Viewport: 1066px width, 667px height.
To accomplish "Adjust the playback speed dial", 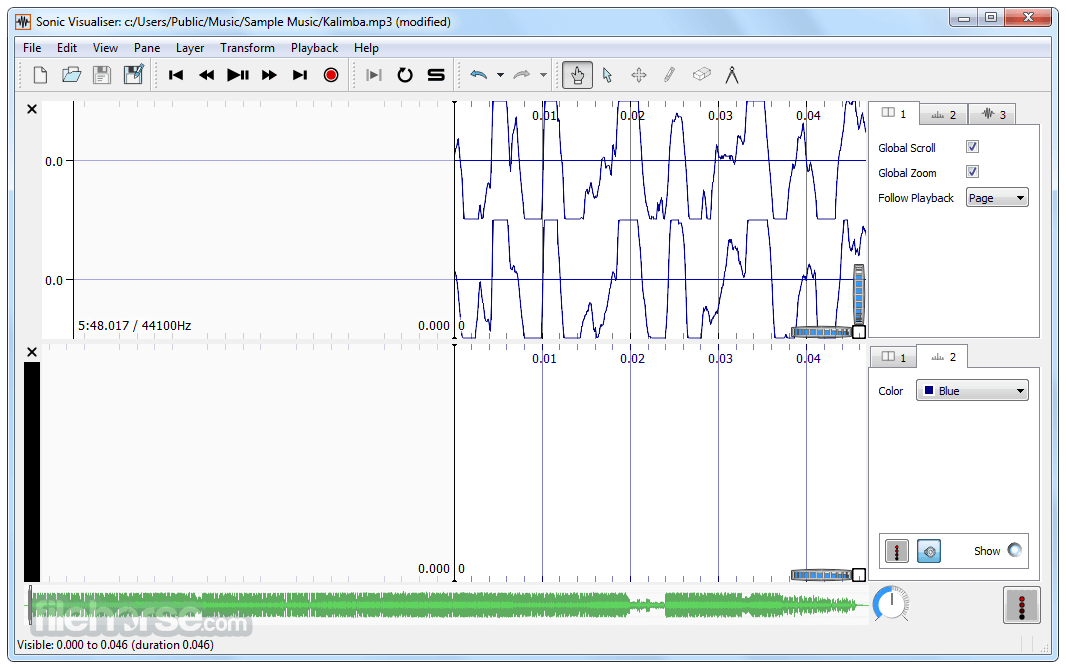I will (x=891, y=603).
